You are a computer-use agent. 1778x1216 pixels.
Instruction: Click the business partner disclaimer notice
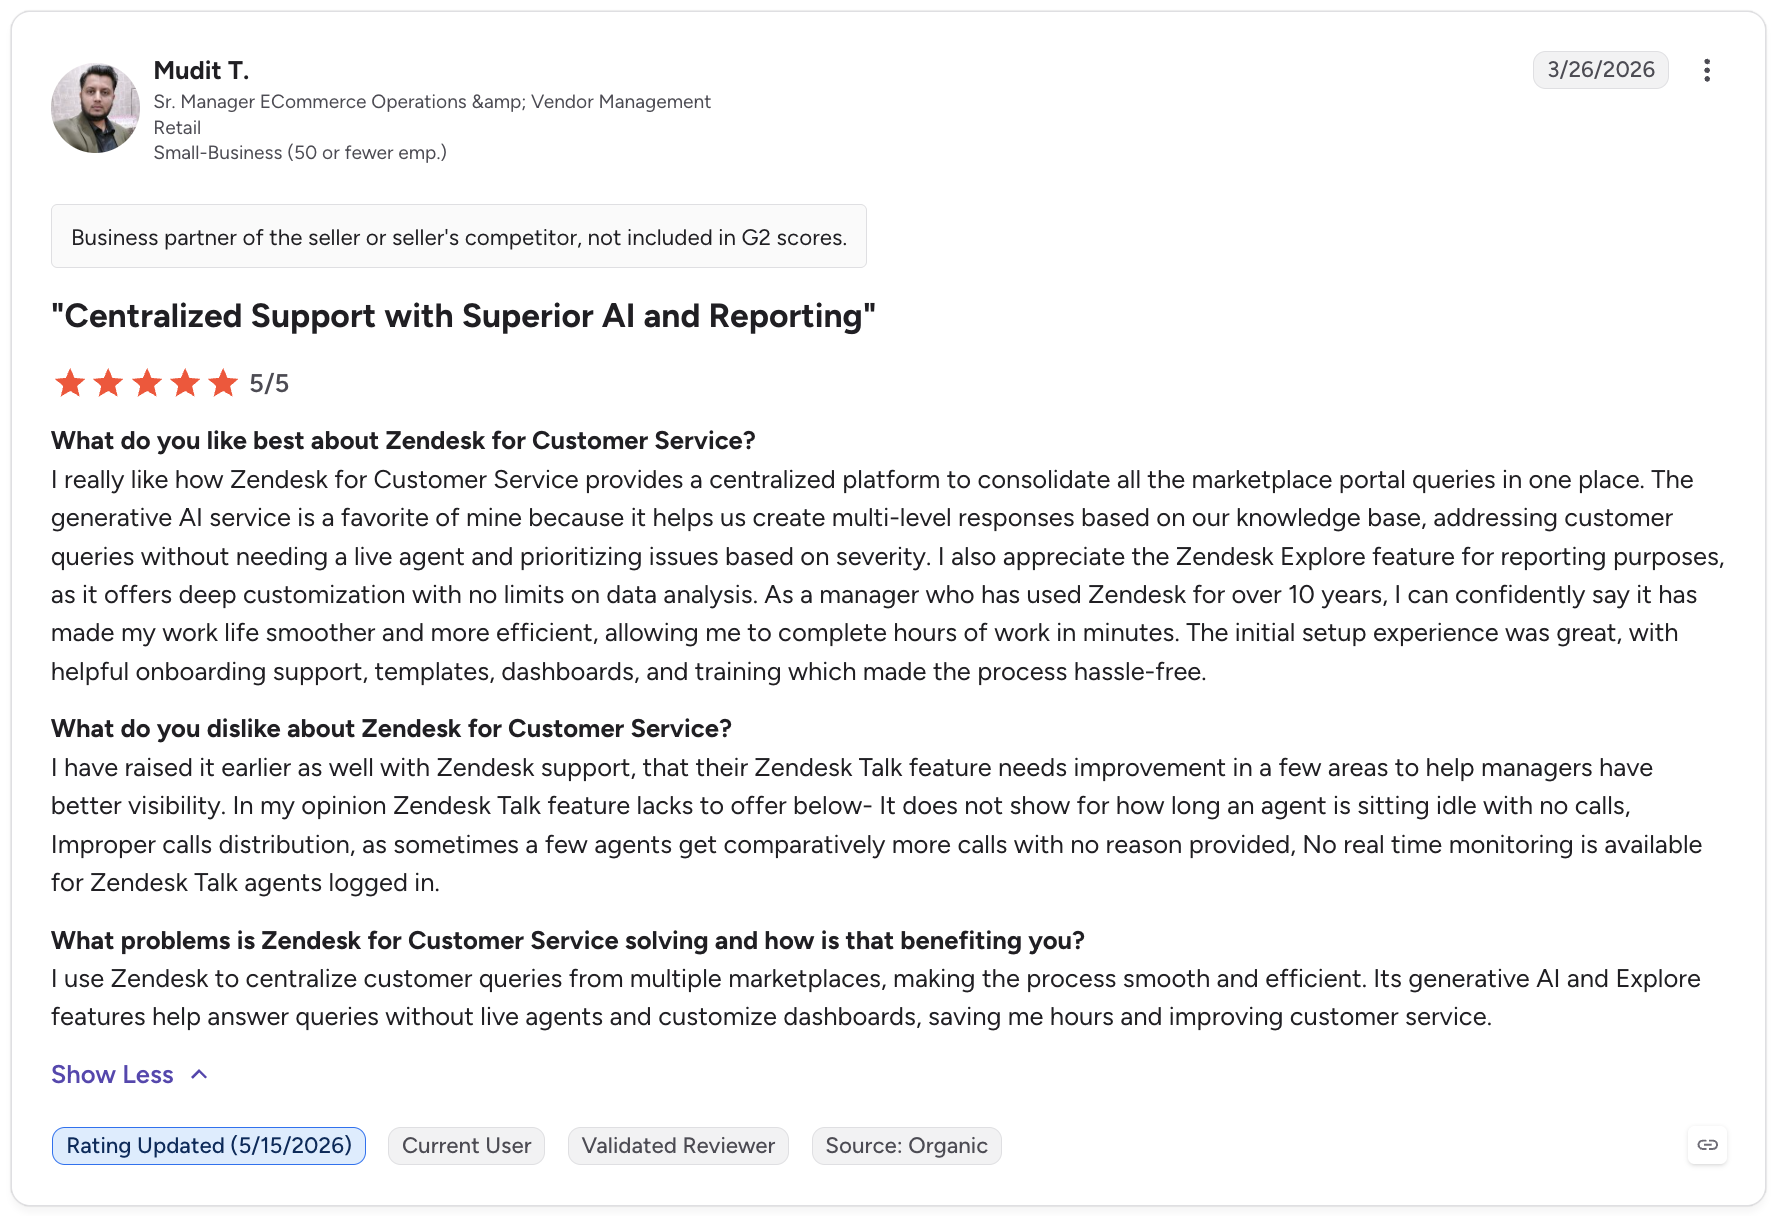point(459,237)
